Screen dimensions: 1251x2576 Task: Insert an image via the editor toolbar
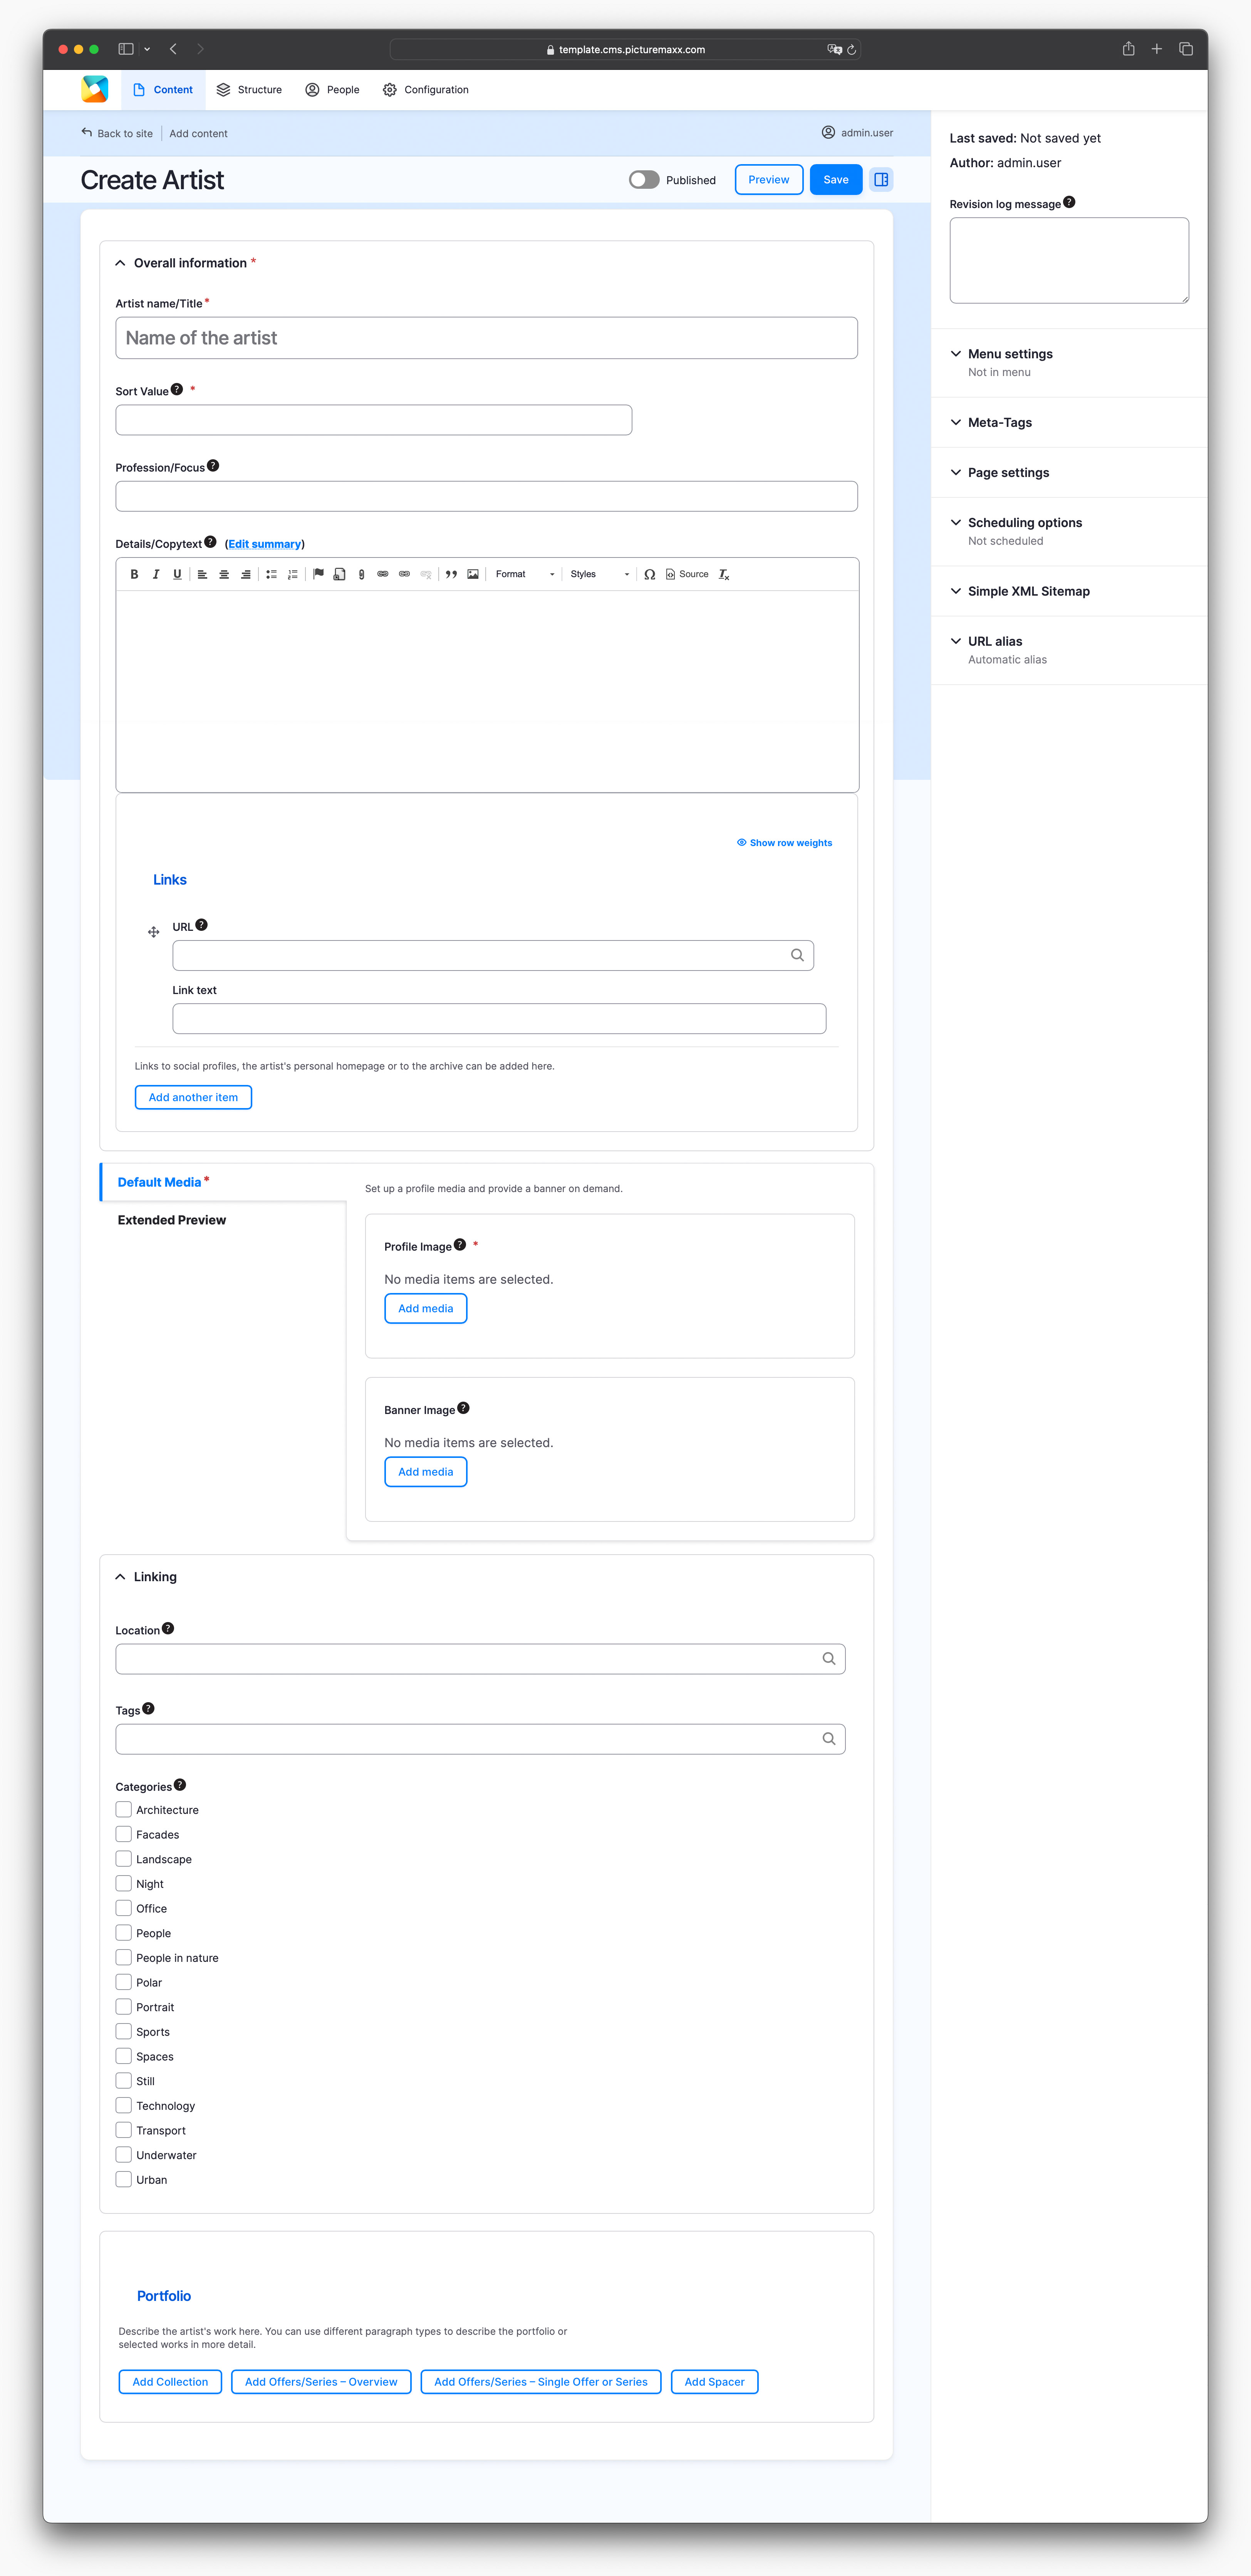click(x=473, y=574)
